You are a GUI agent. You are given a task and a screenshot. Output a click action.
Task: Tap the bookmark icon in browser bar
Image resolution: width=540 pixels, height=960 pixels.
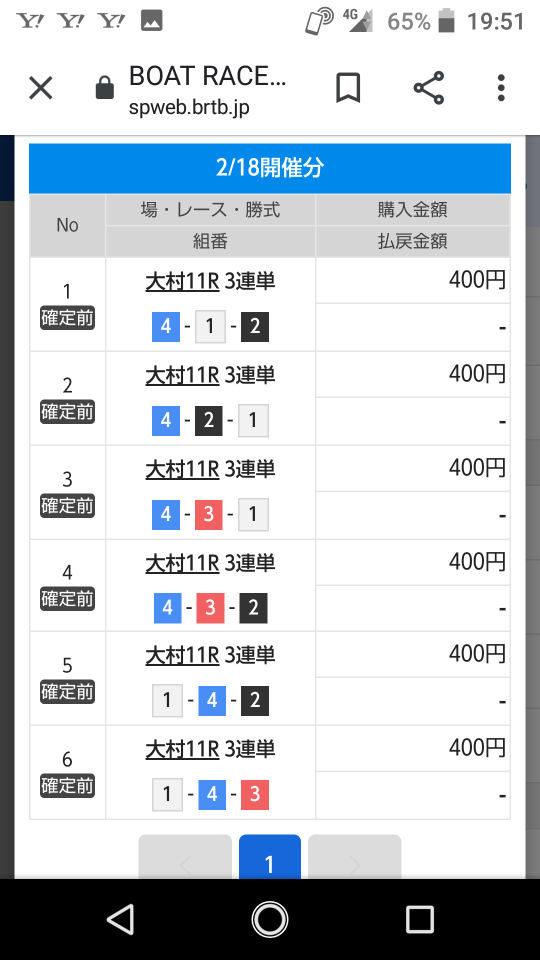pos(348,89)
